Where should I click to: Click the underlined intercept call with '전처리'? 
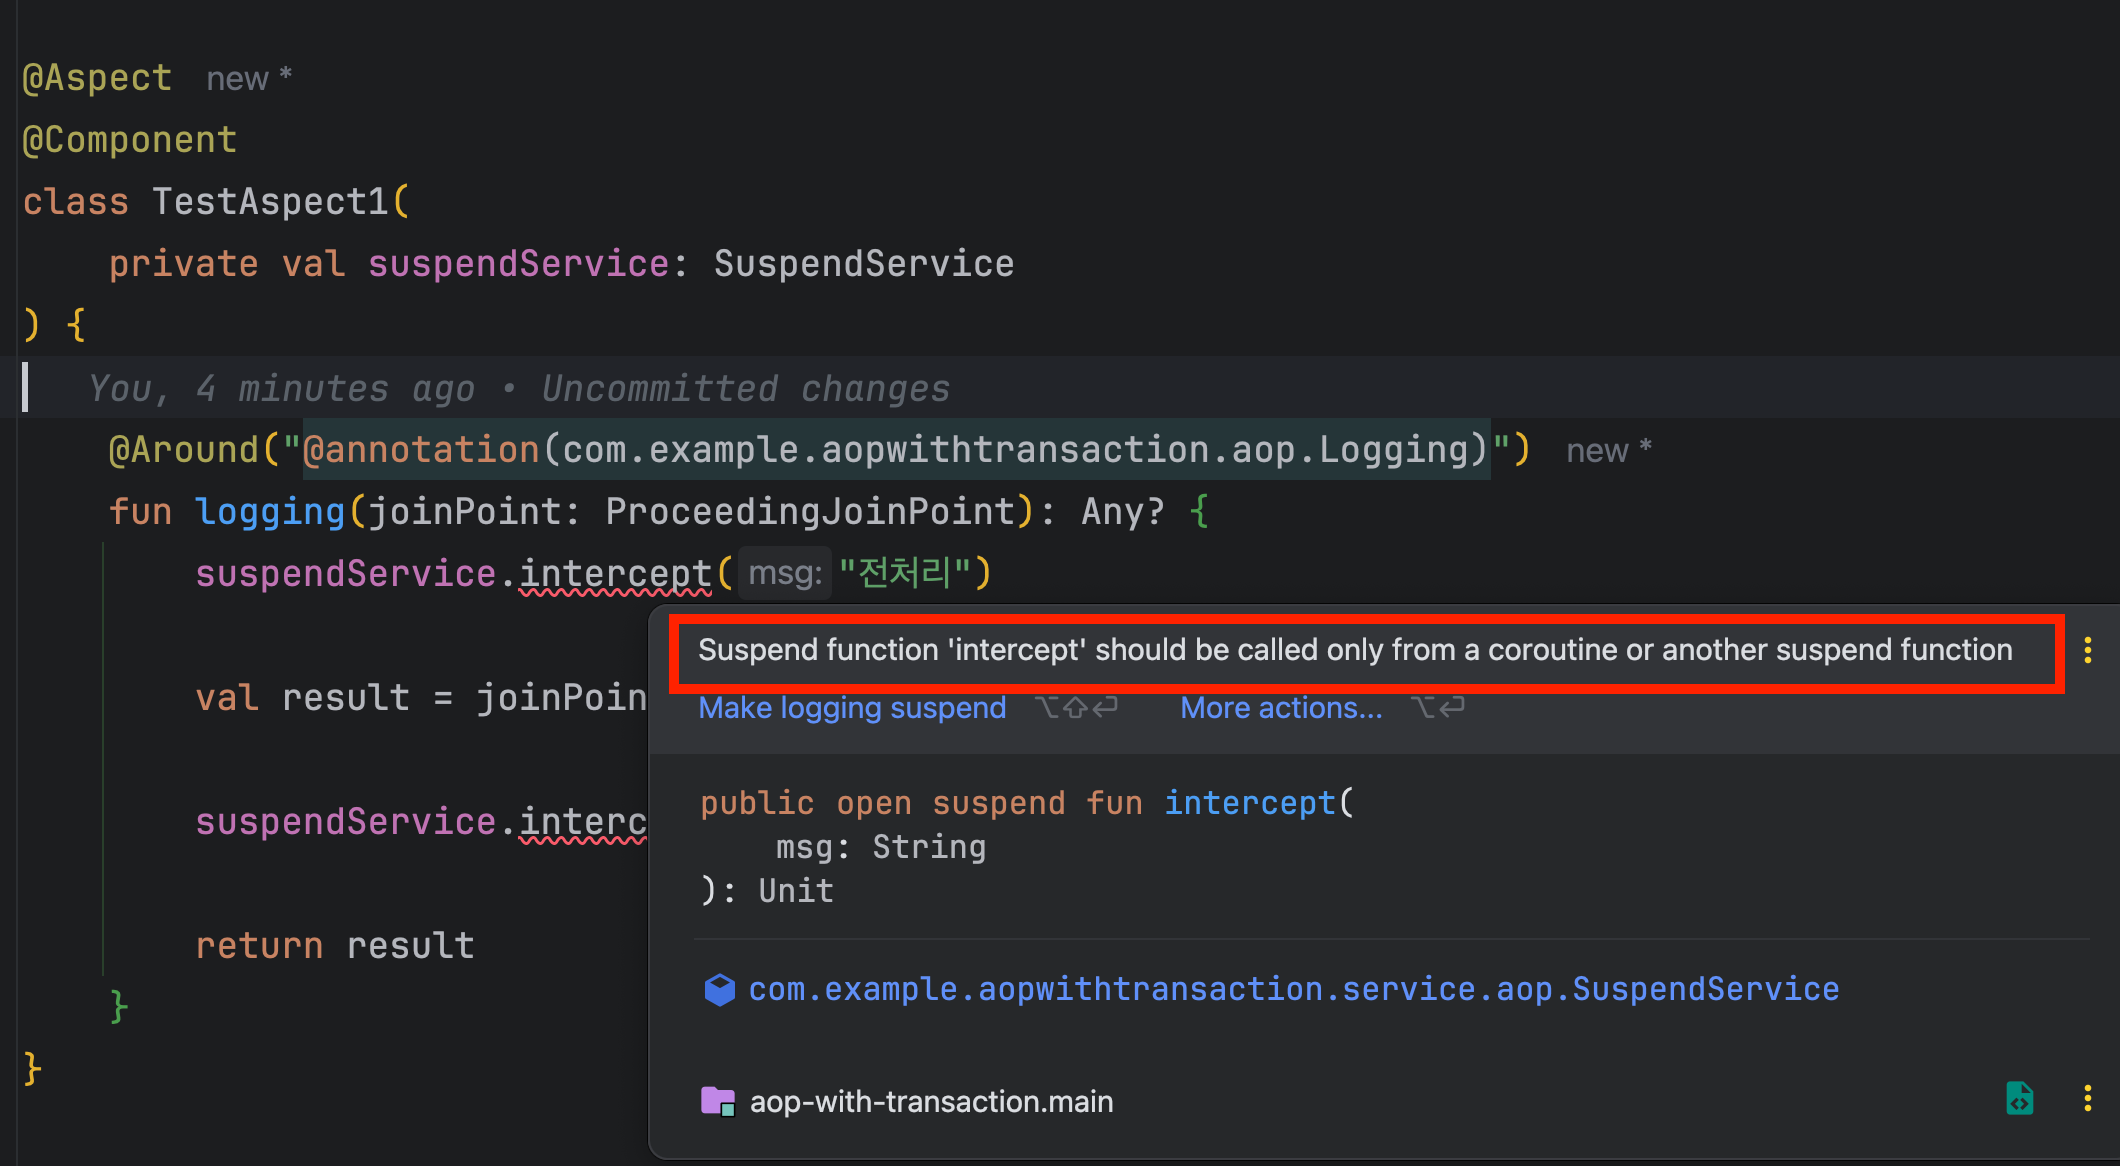tap(615, 574)
